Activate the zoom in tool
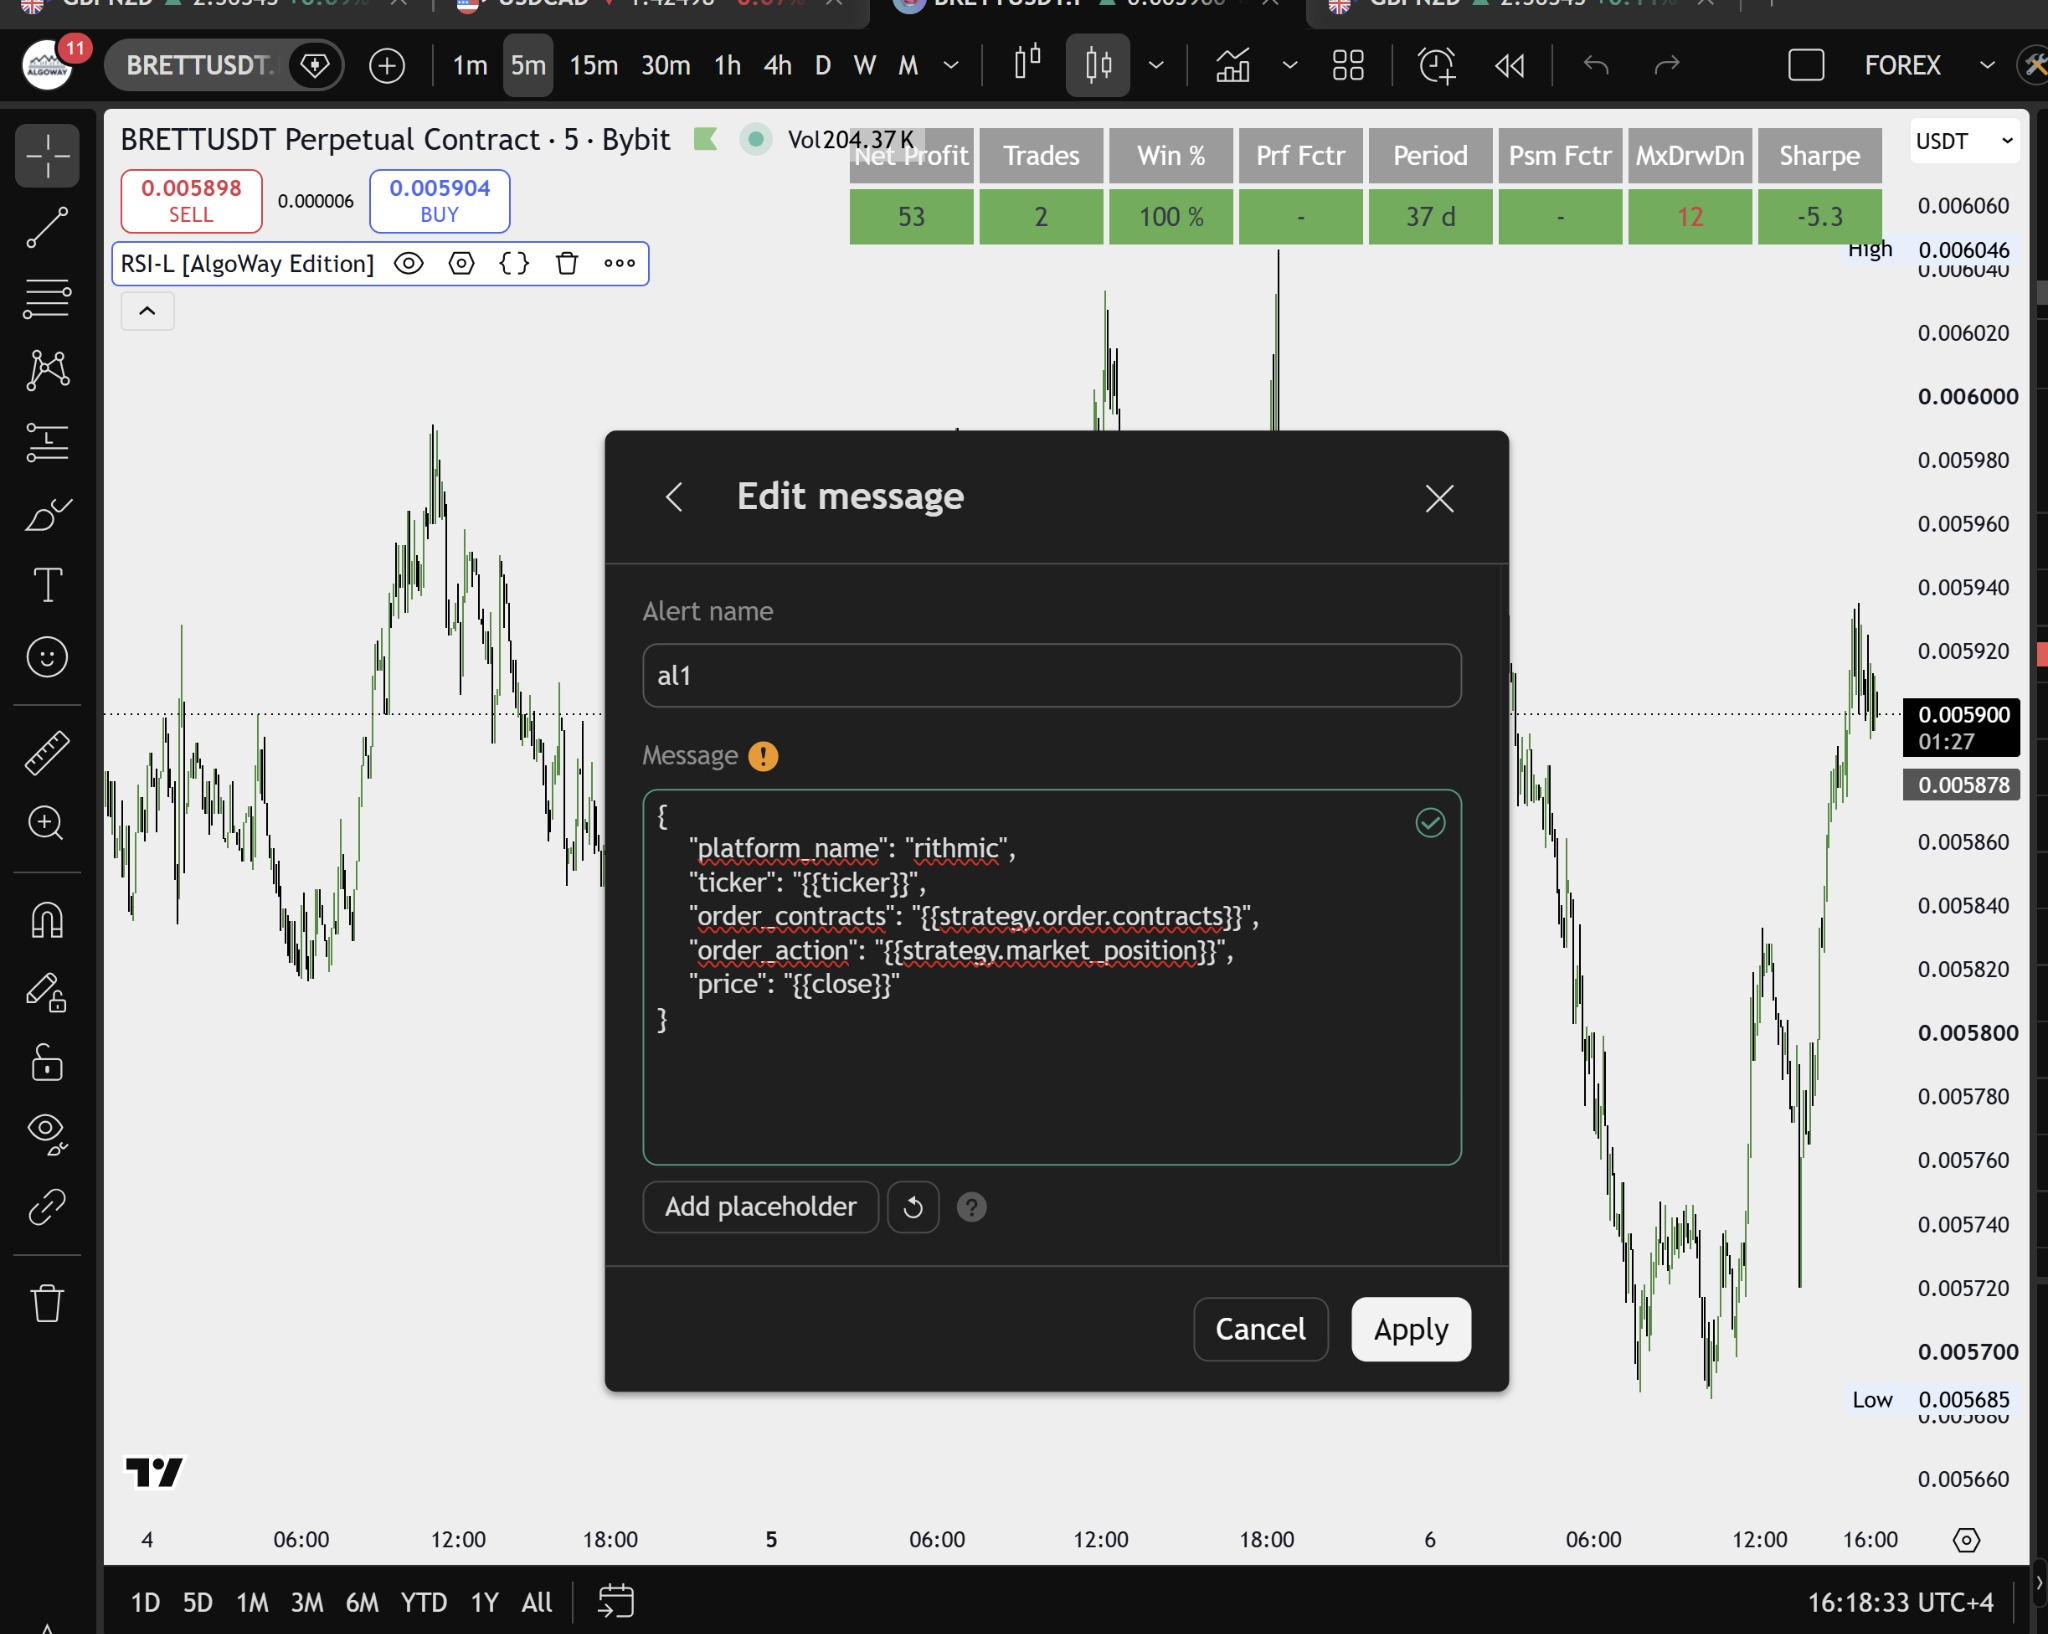 pyautogui.click(x=47, y=823)
